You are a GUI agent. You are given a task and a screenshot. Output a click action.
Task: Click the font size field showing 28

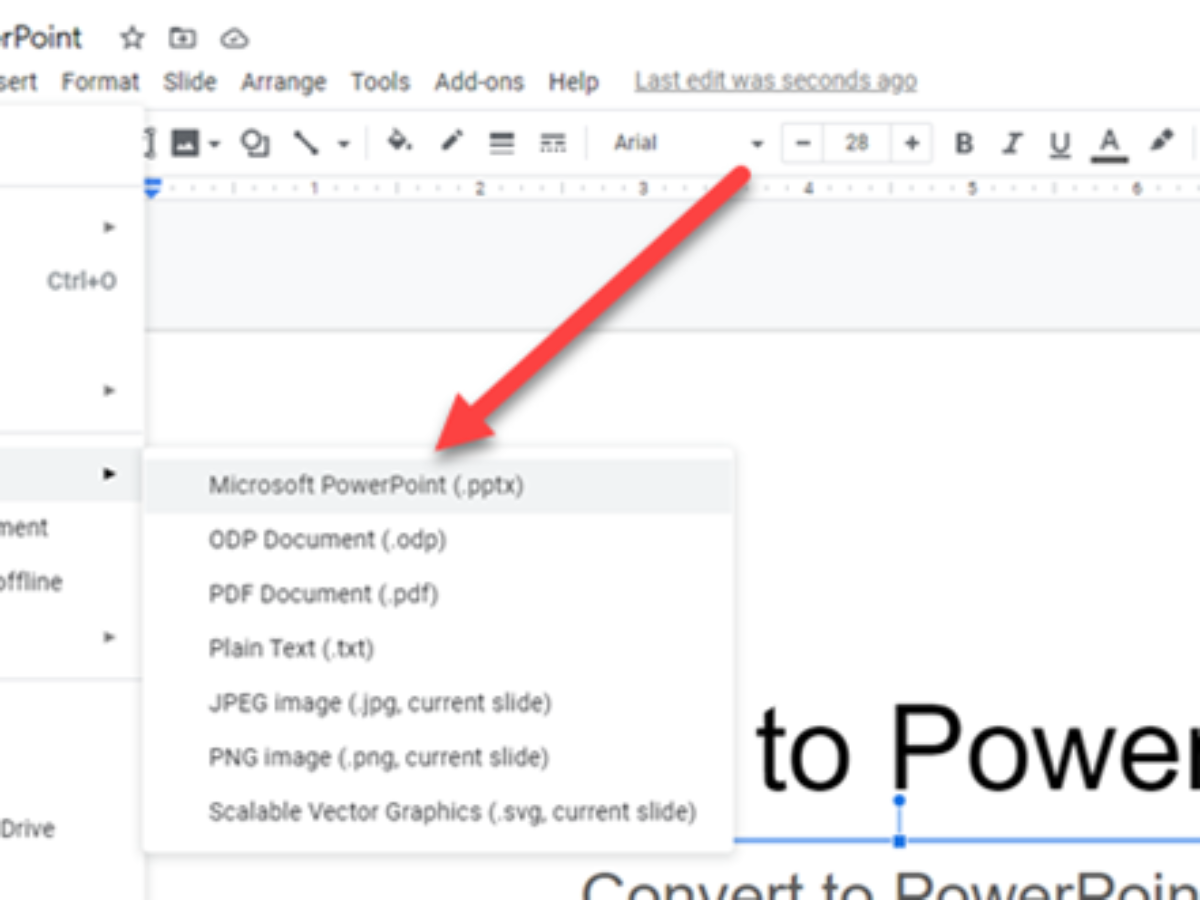856,143
